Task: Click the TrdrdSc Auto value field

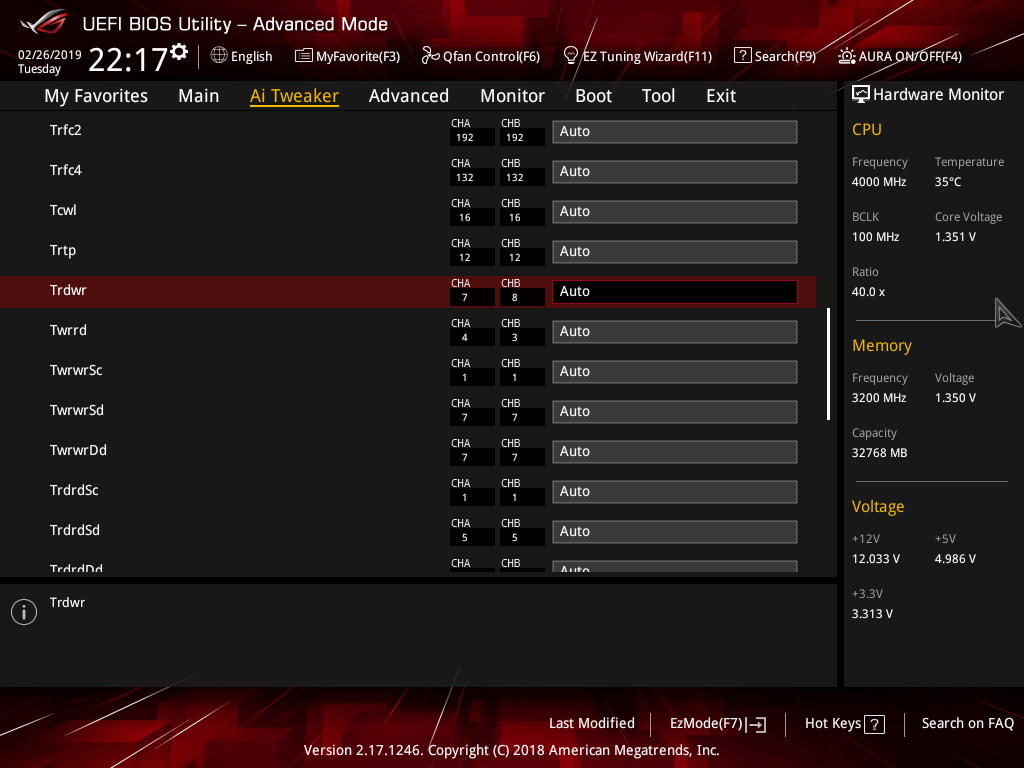Action: click(x=675, y=491)
